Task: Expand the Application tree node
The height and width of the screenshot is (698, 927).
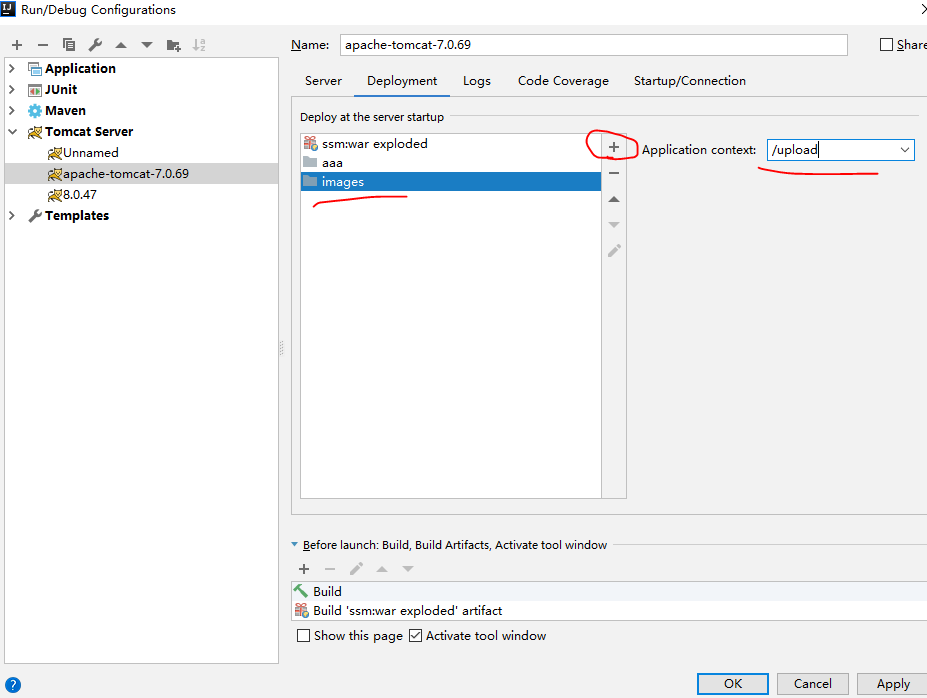Action: coord(12,69)
